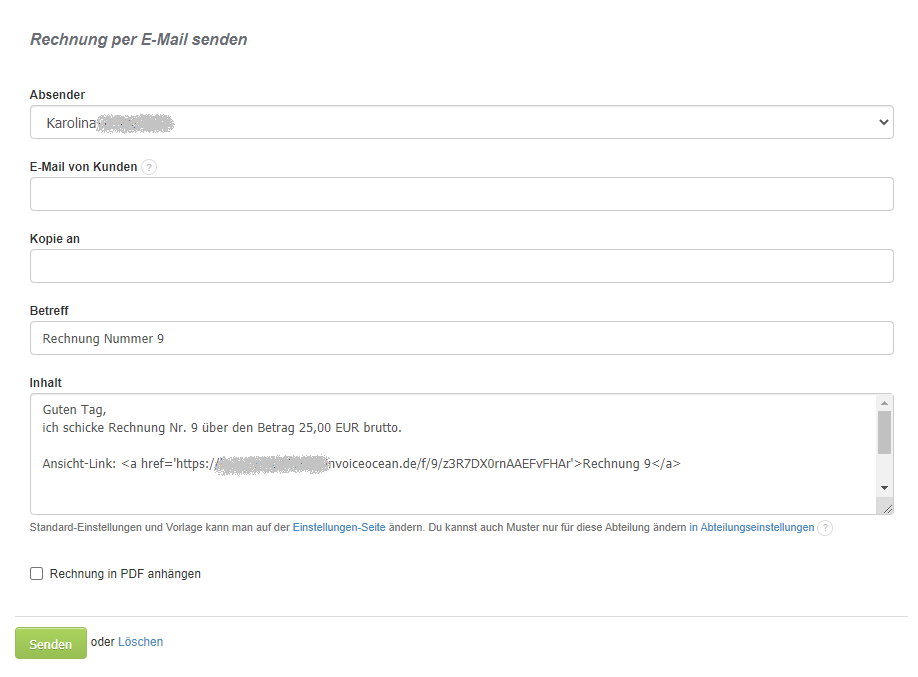Click the Löschen link
This screenshot has height=677, width=918.
point(140,642)
